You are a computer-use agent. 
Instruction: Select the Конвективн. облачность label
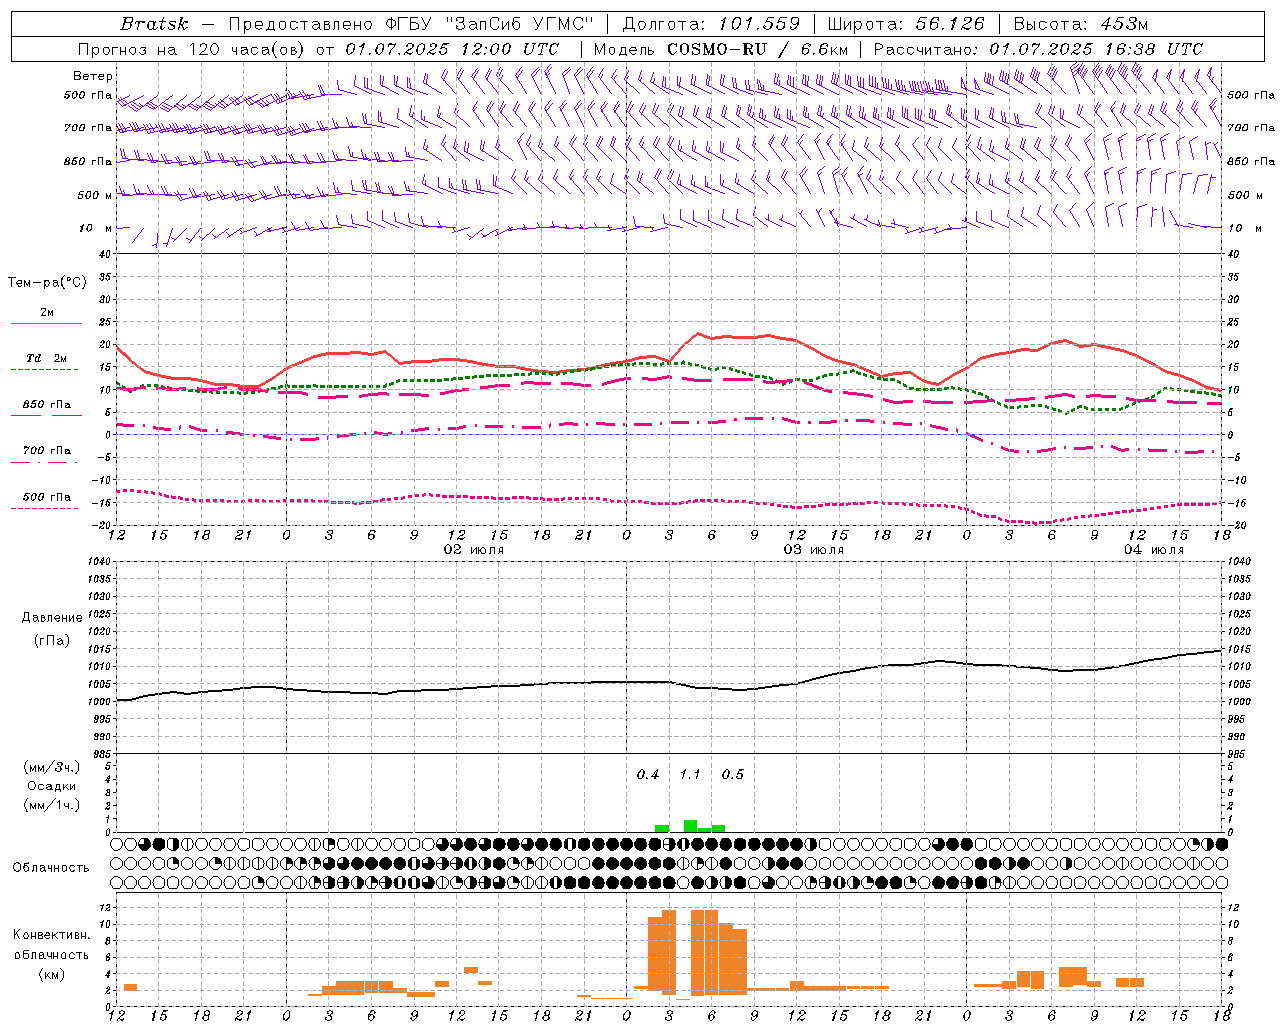click(x=51, y=945)
